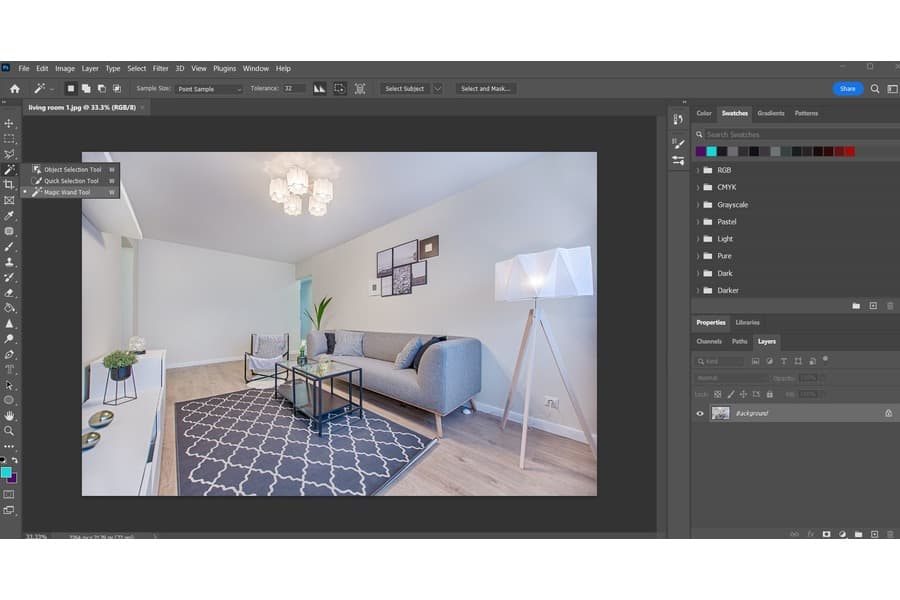Select the Crop tool

9,185
